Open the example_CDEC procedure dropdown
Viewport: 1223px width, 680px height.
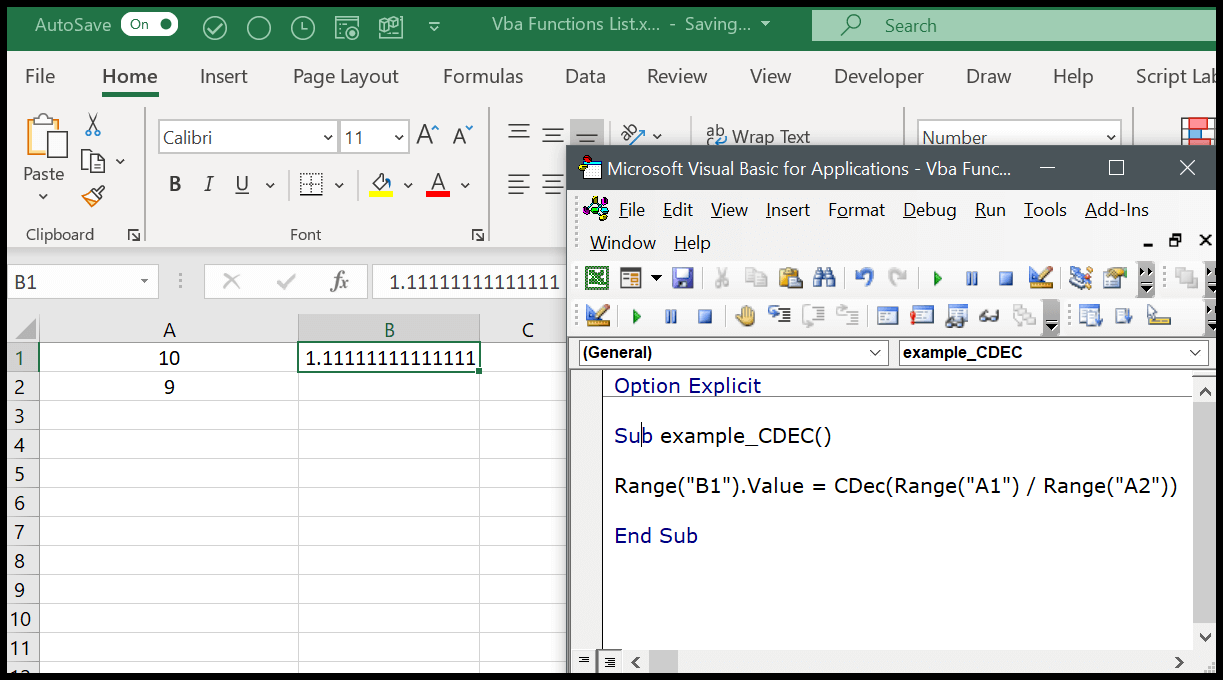[x=1197, y=352]
